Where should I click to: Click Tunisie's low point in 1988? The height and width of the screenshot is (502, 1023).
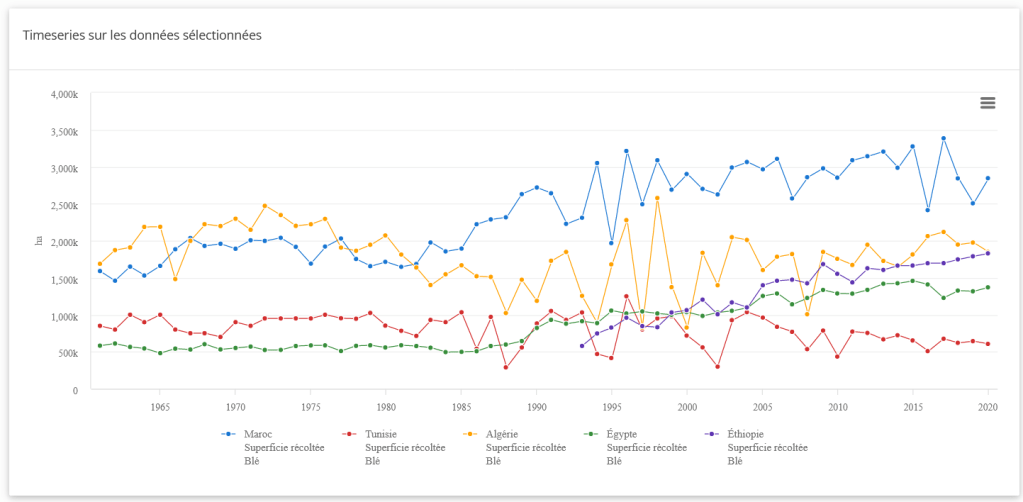tap(506, 368)
